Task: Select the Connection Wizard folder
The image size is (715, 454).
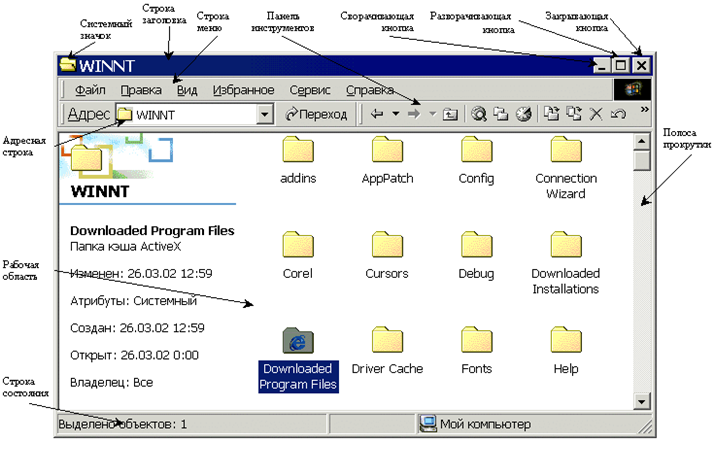Action: 566,167
